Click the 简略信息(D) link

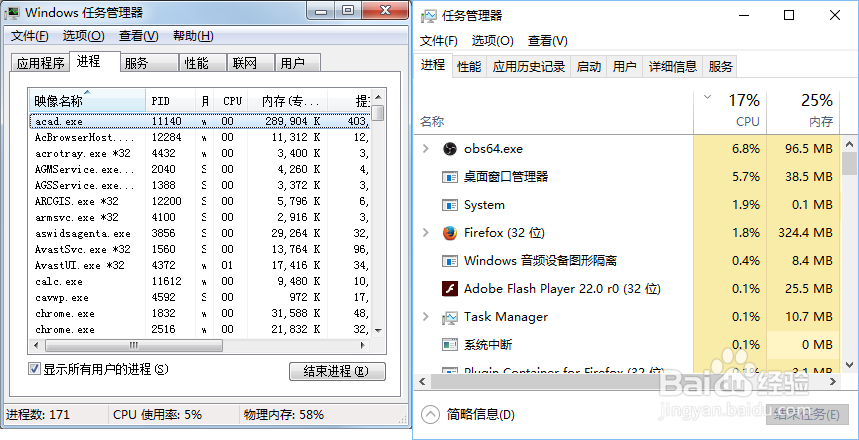pyautogui.click(x=480, y=414)
